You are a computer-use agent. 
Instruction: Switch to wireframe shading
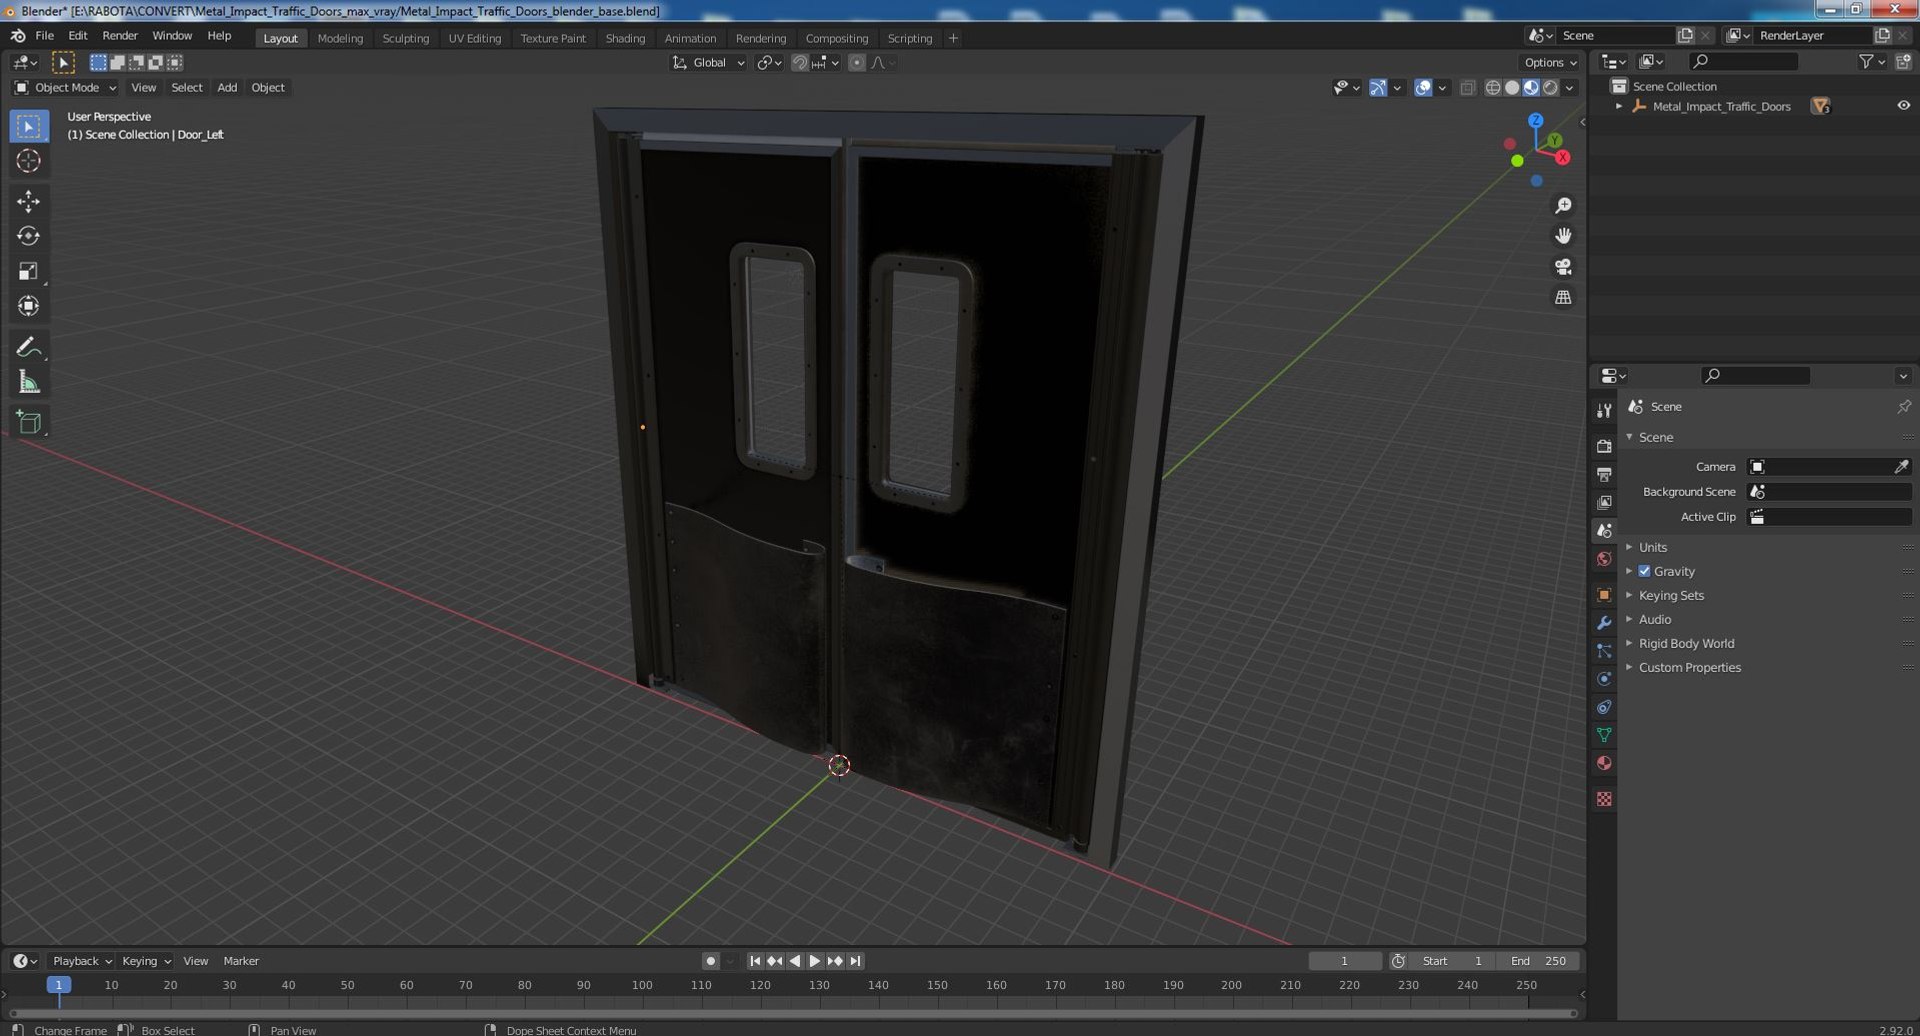[1493, 88]
